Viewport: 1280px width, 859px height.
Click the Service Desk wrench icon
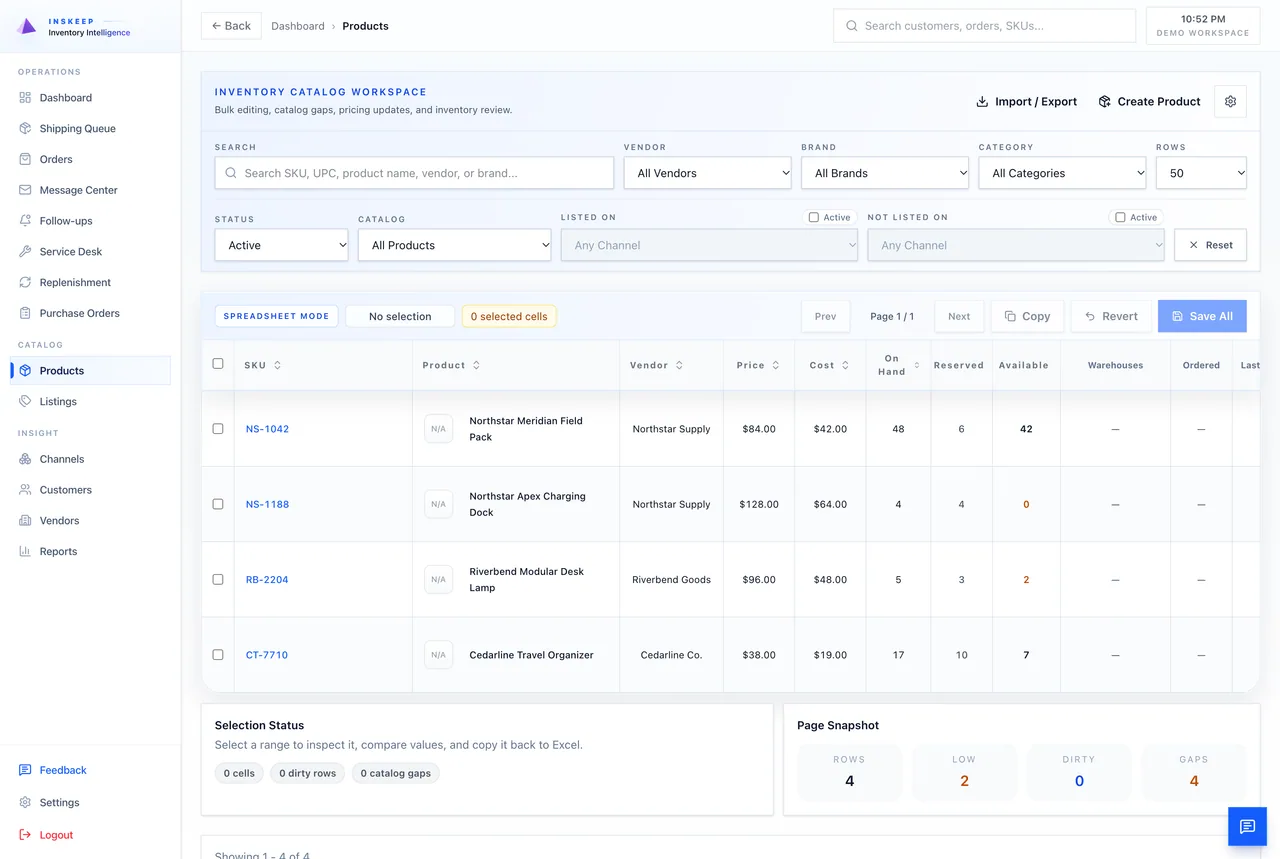25,252
